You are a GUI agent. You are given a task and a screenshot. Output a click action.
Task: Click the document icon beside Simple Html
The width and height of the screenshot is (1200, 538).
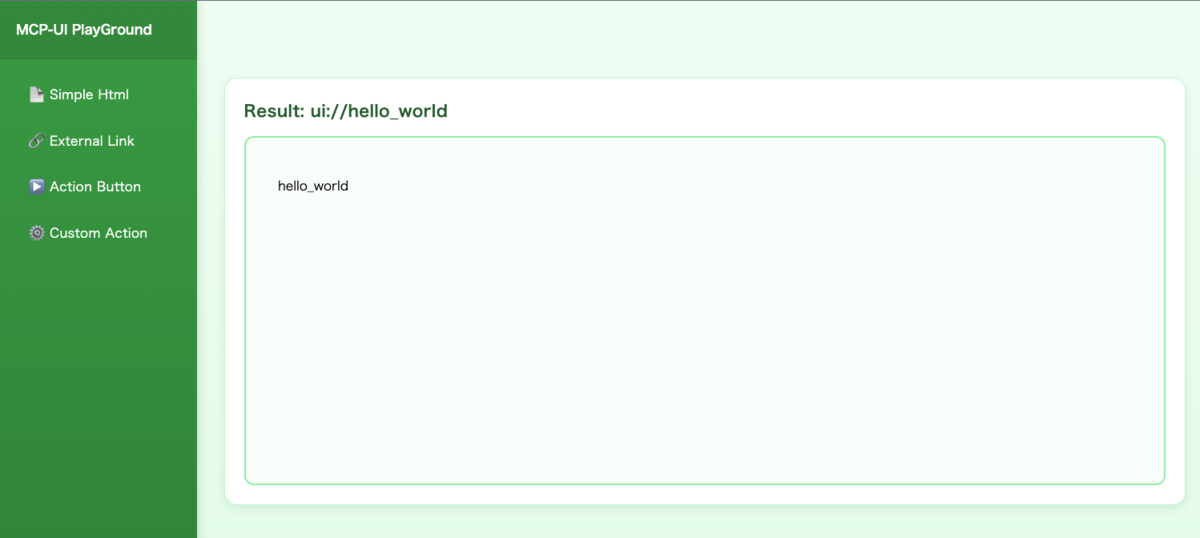37,95
